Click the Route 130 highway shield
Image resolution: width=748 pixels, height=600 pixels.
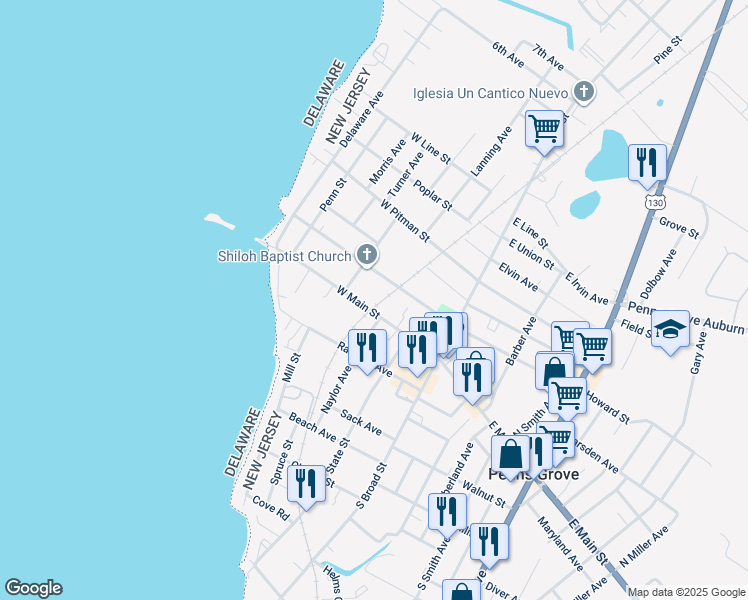(x=655, y=203)
